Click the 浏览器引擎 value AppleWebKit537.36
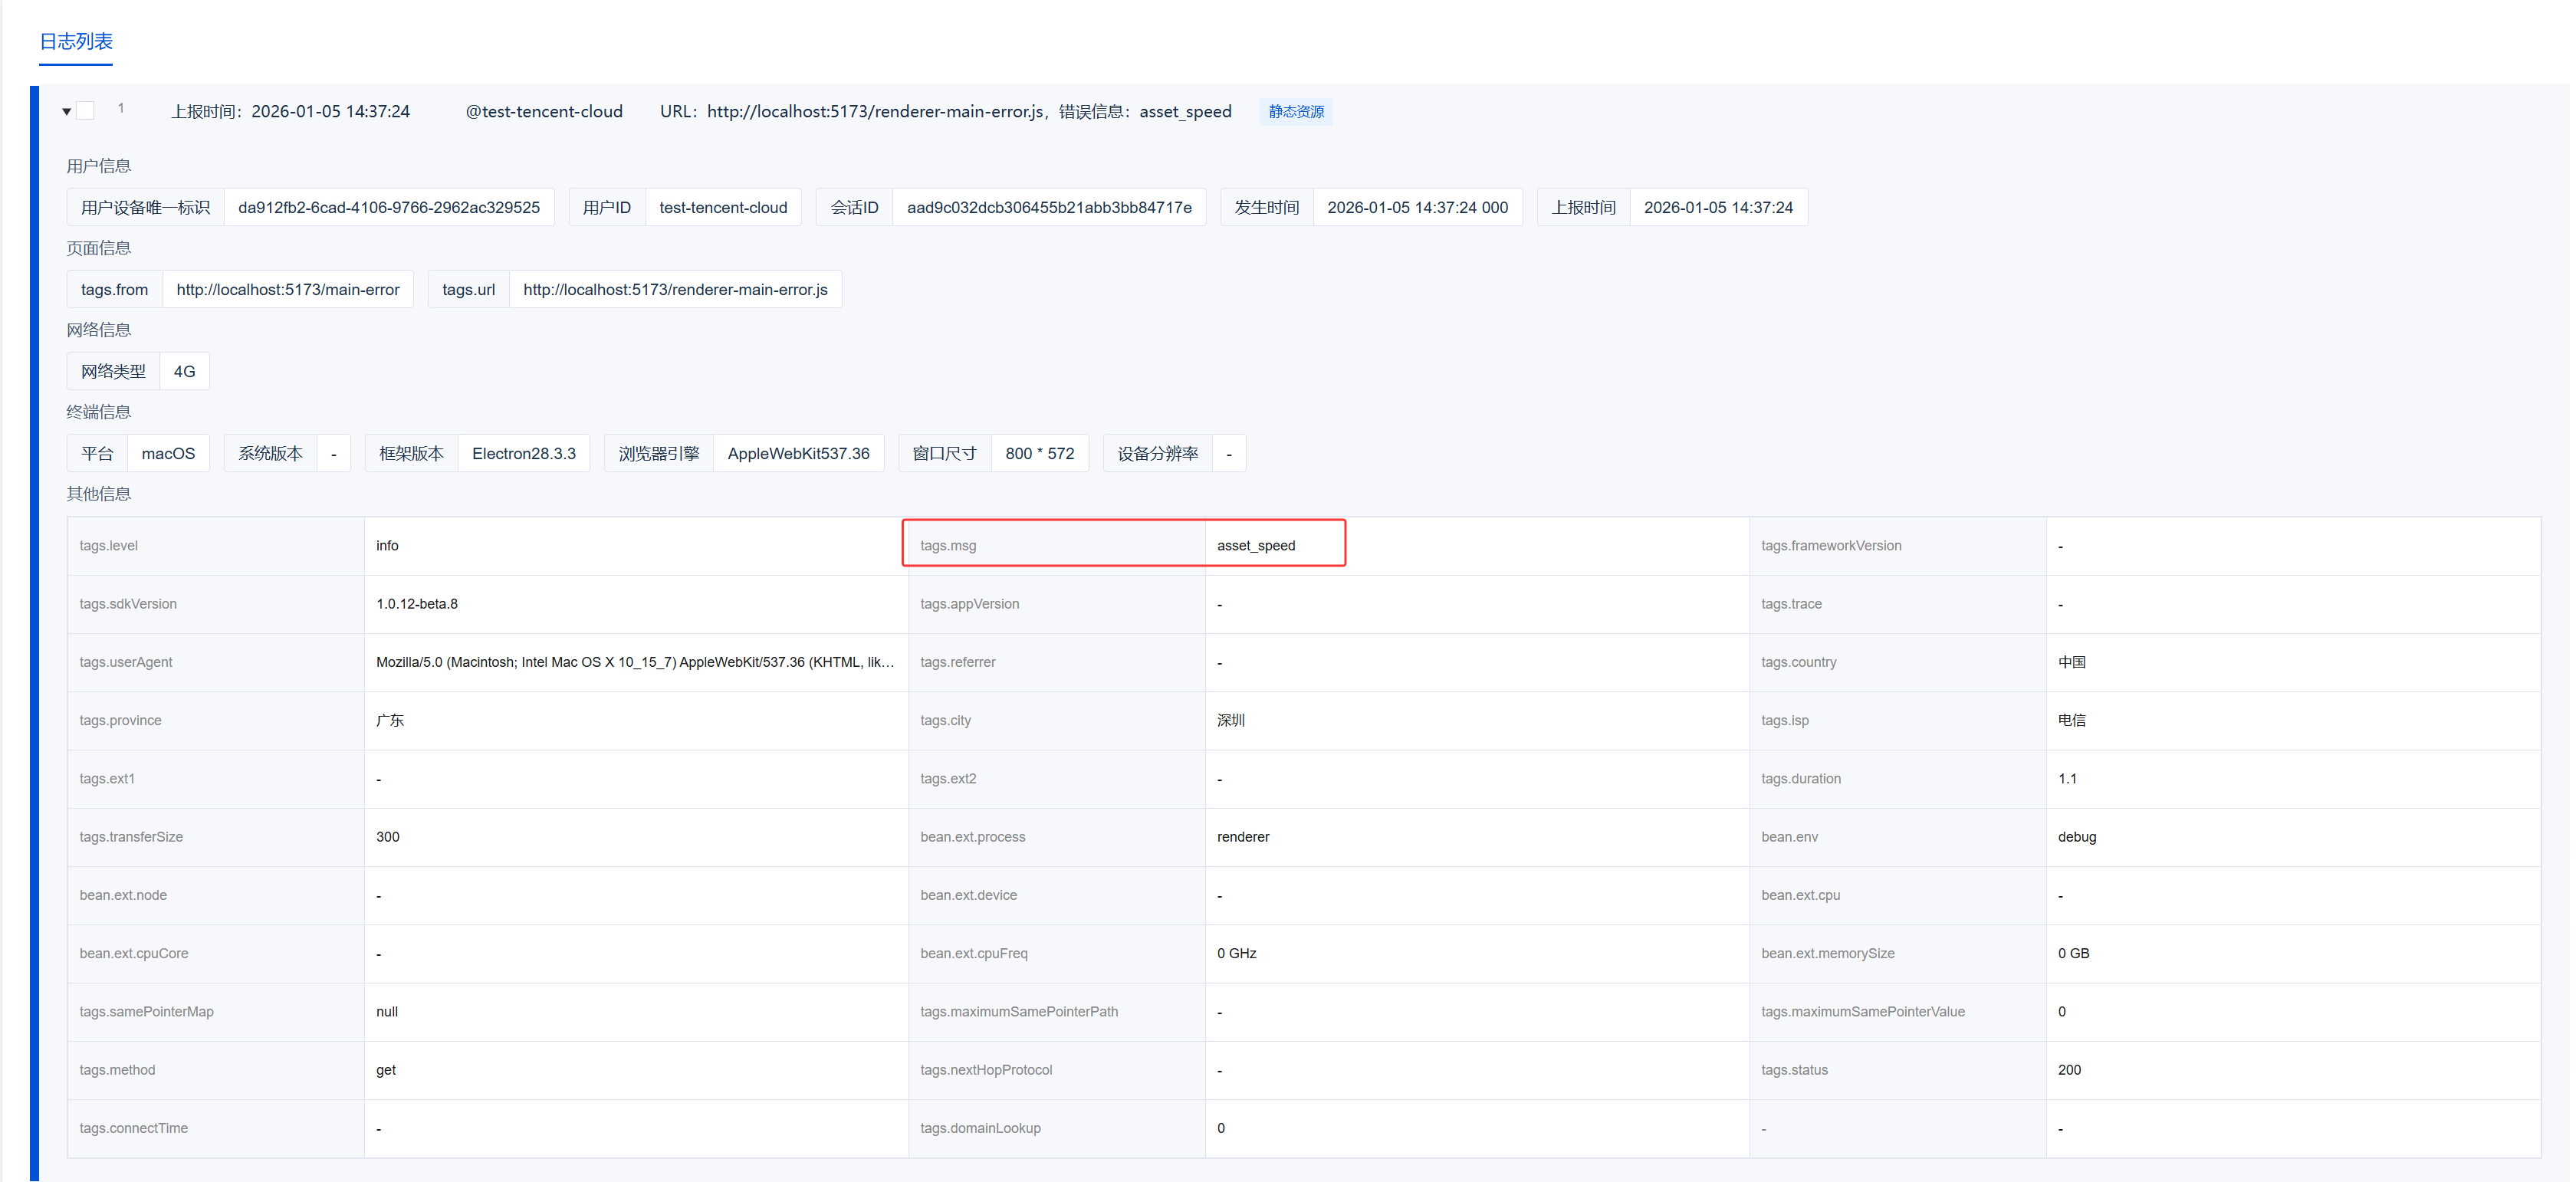Screen dimensions: 2576x1182 (798, 454)
